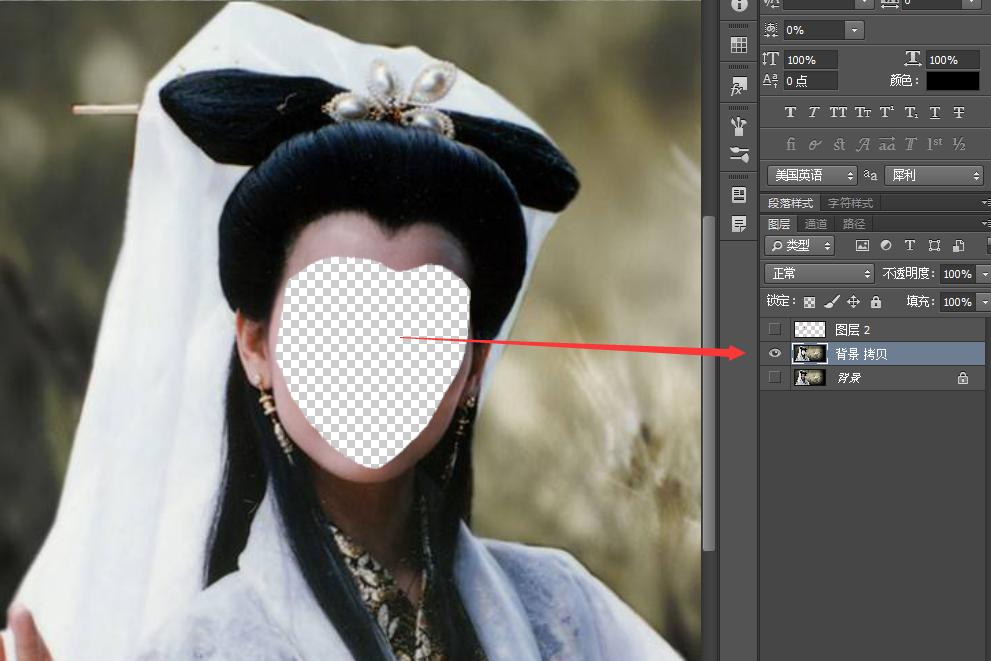This screenshot has width=991, height=661.
Task: Apply Underline text style
Action: click(935, 113)
